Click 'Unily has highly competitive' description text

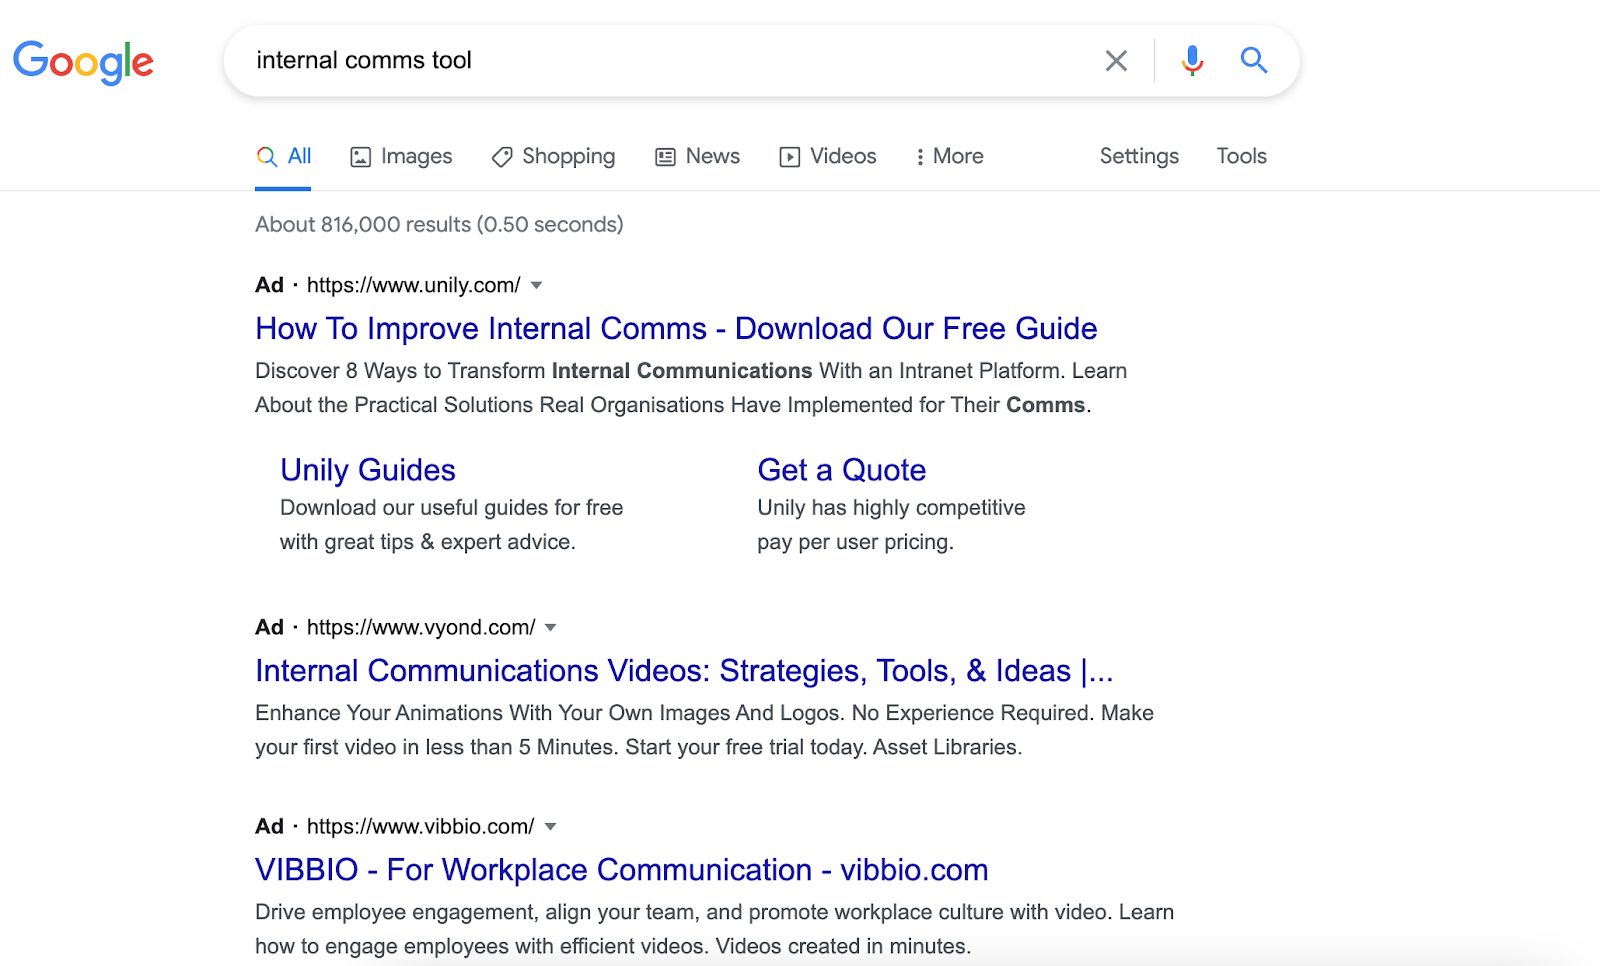point(891,525)
